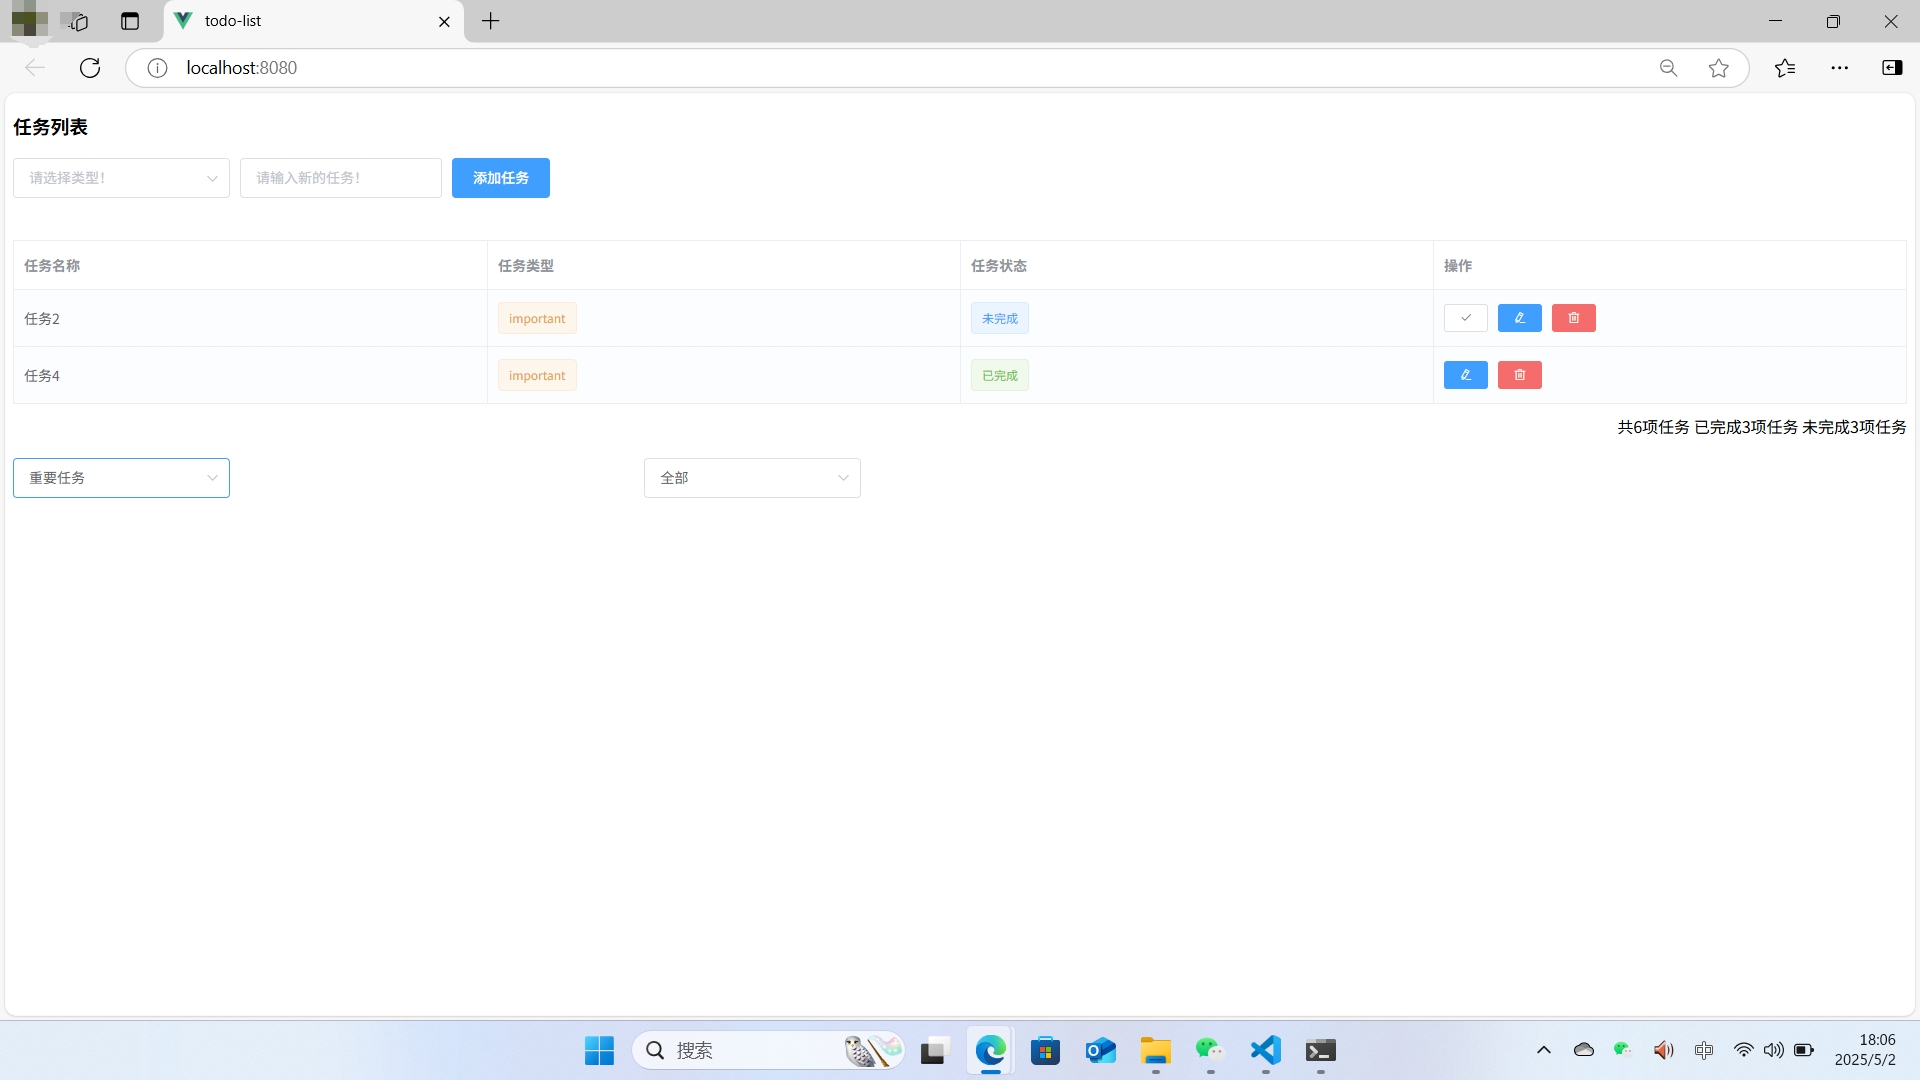The height and width of the screenshot is (1080, 1920).
Task: Click edit pencil icon for 任务2
Action: coord(1519,318)
